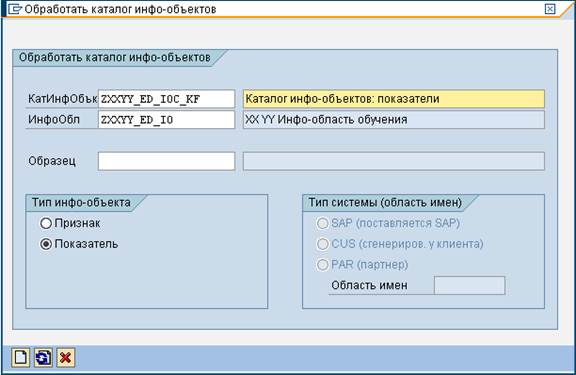Click the red X Cancel icon

pyautogui.click(x=65, y=357)
